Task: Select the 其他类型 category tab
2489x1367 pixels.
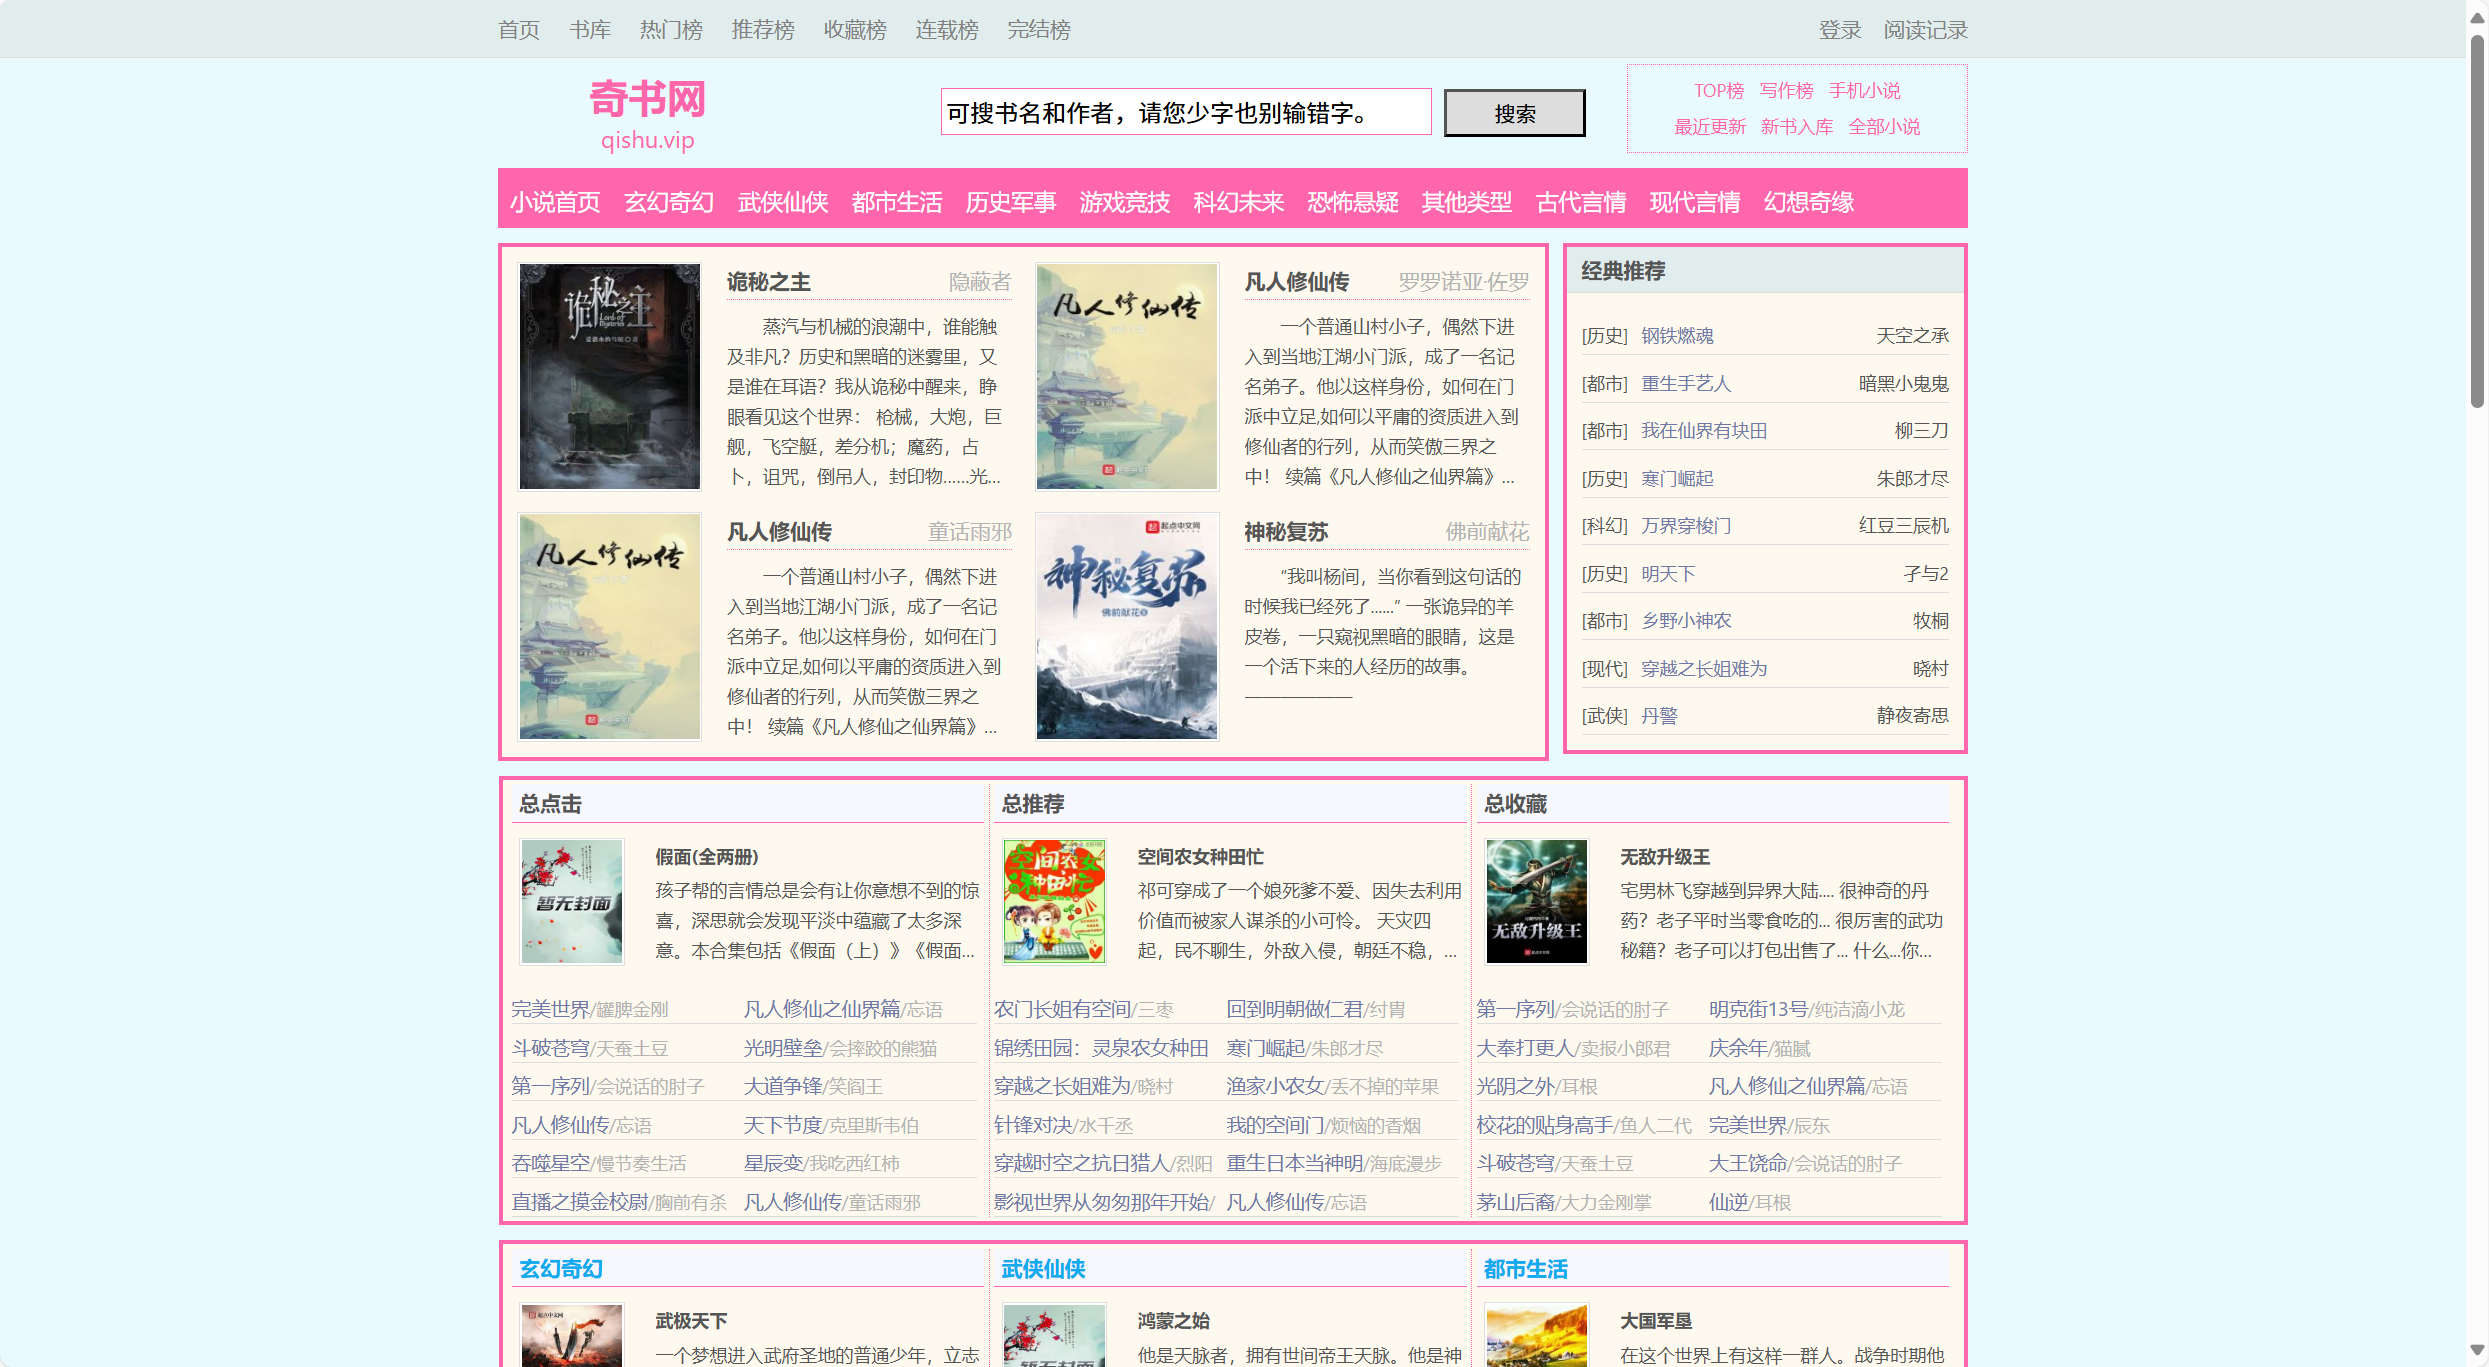Action: [1467, 202]
